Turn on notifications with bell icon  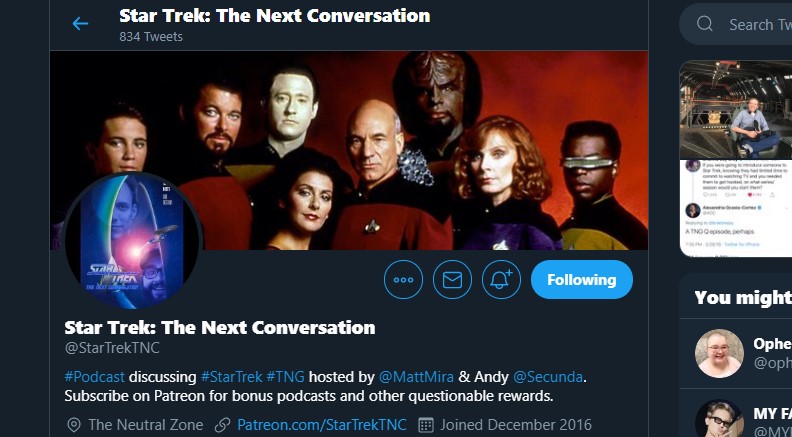501,280
